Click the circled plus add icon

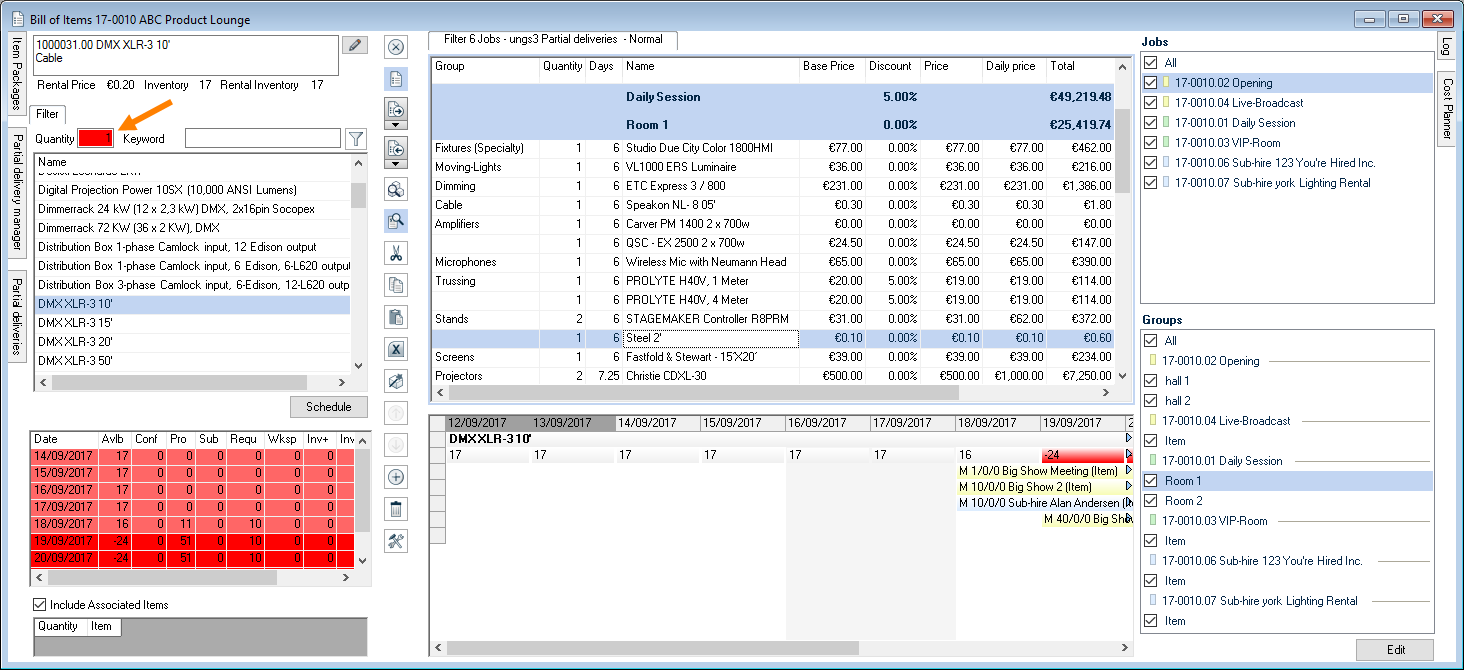[396, 477]
